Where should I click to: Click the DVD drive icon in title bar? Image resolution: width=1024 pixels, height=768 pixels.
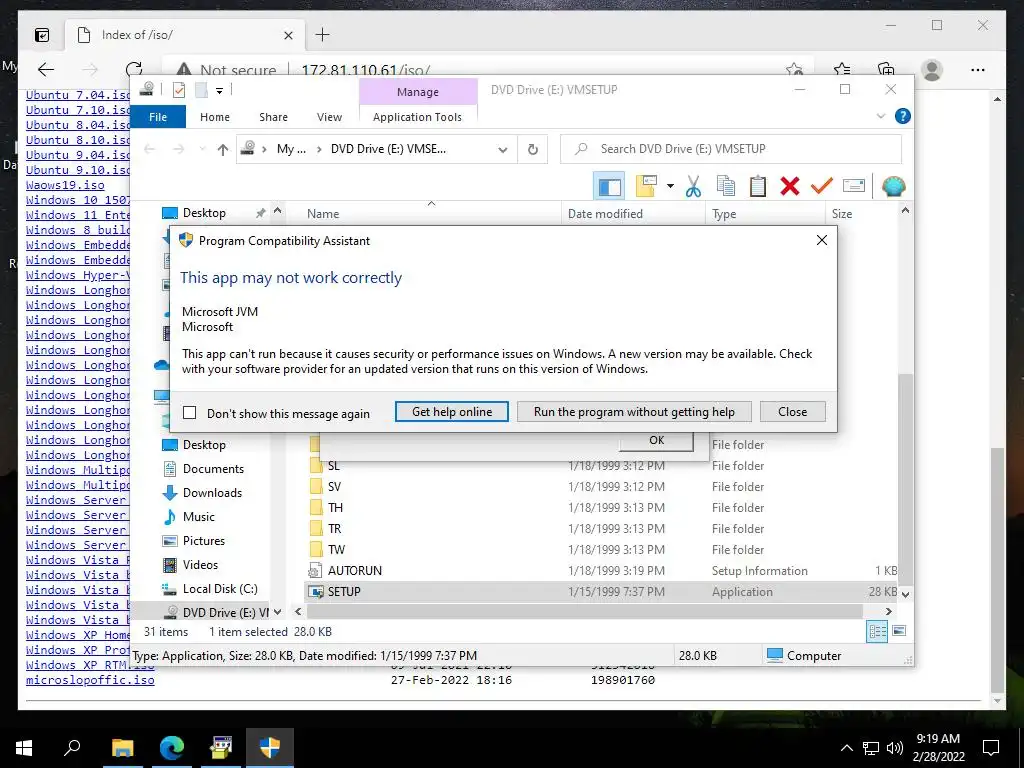(x=148, y=89)
